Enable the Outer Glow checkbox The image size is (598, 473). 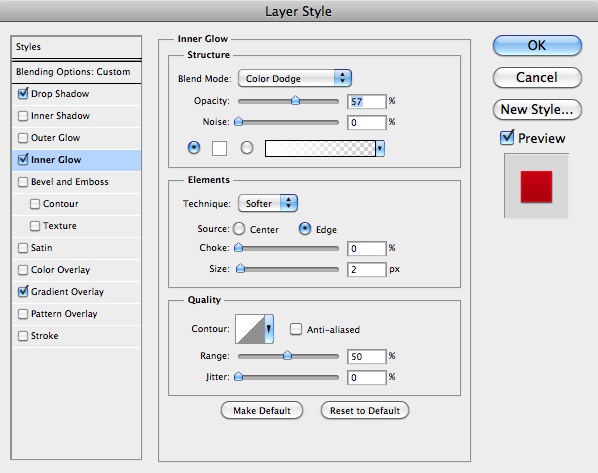pos(23,138)
